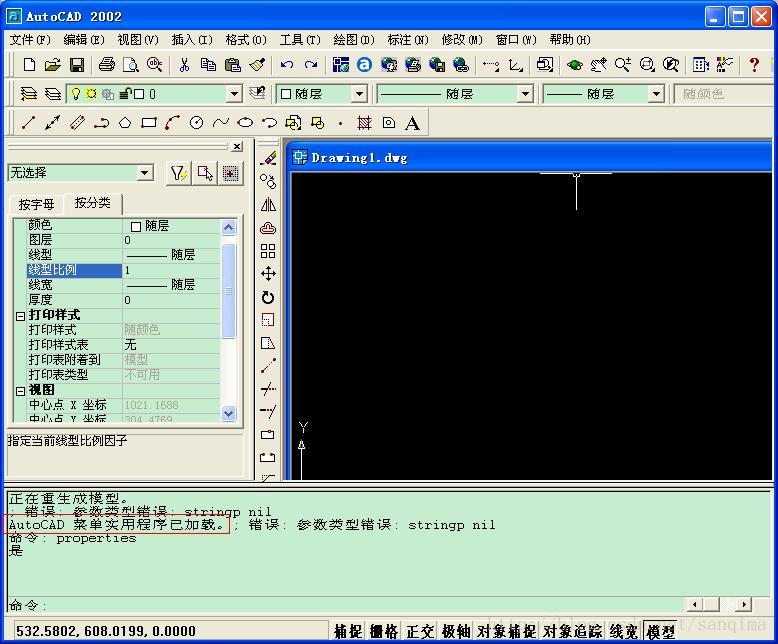778x644 pixels.
Task: Open the linetype control dropdown
Action: (524, 94)
